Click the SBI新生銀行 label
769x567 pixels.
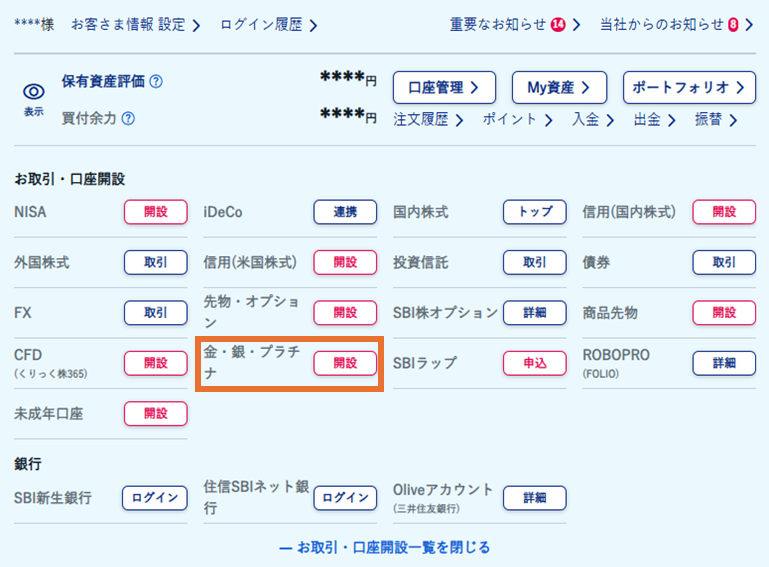[53, 498]
